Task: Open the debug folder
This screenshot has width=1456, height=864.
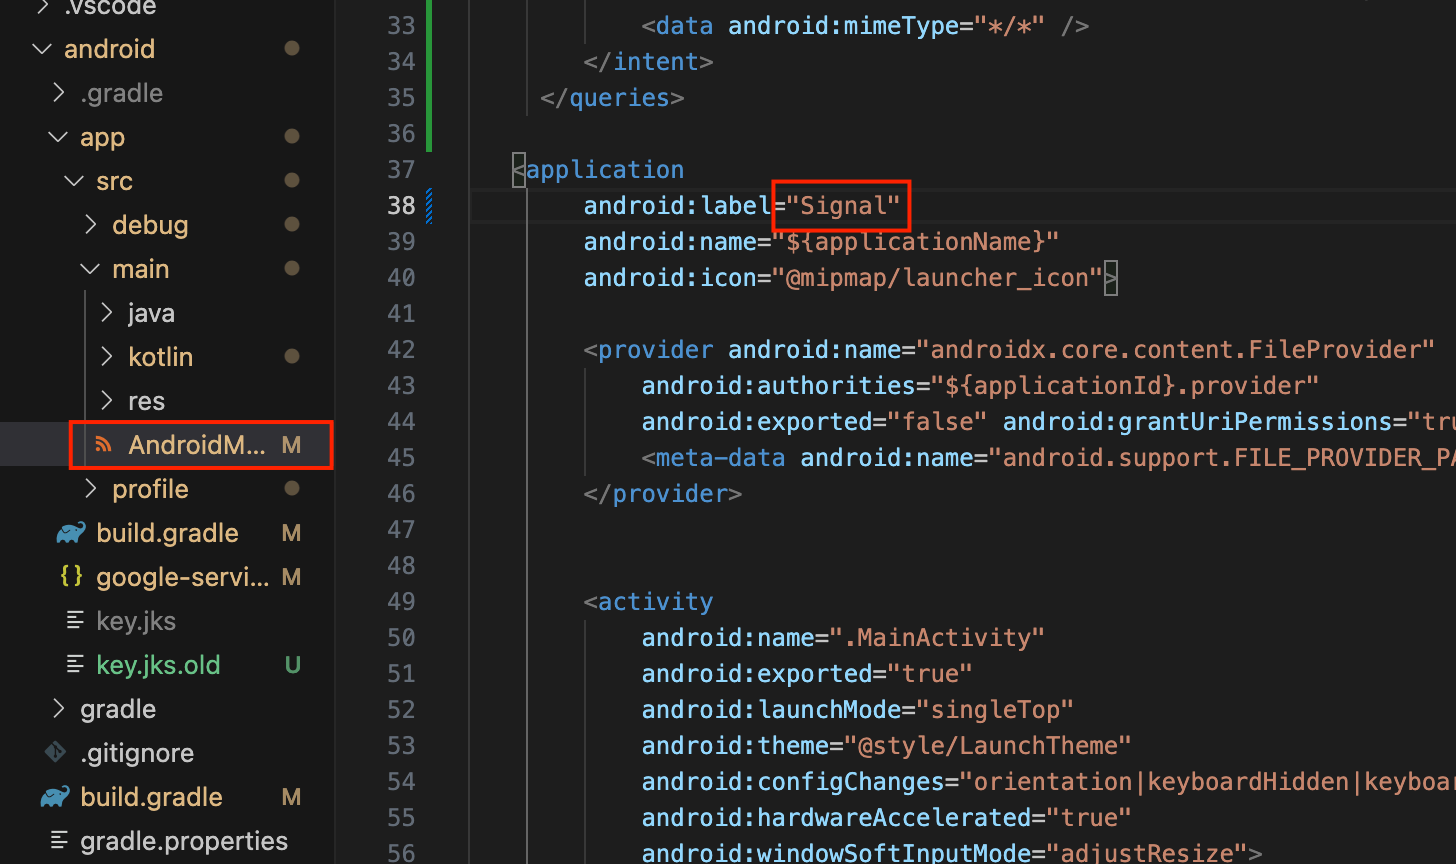Action: (x=150, y=225)
